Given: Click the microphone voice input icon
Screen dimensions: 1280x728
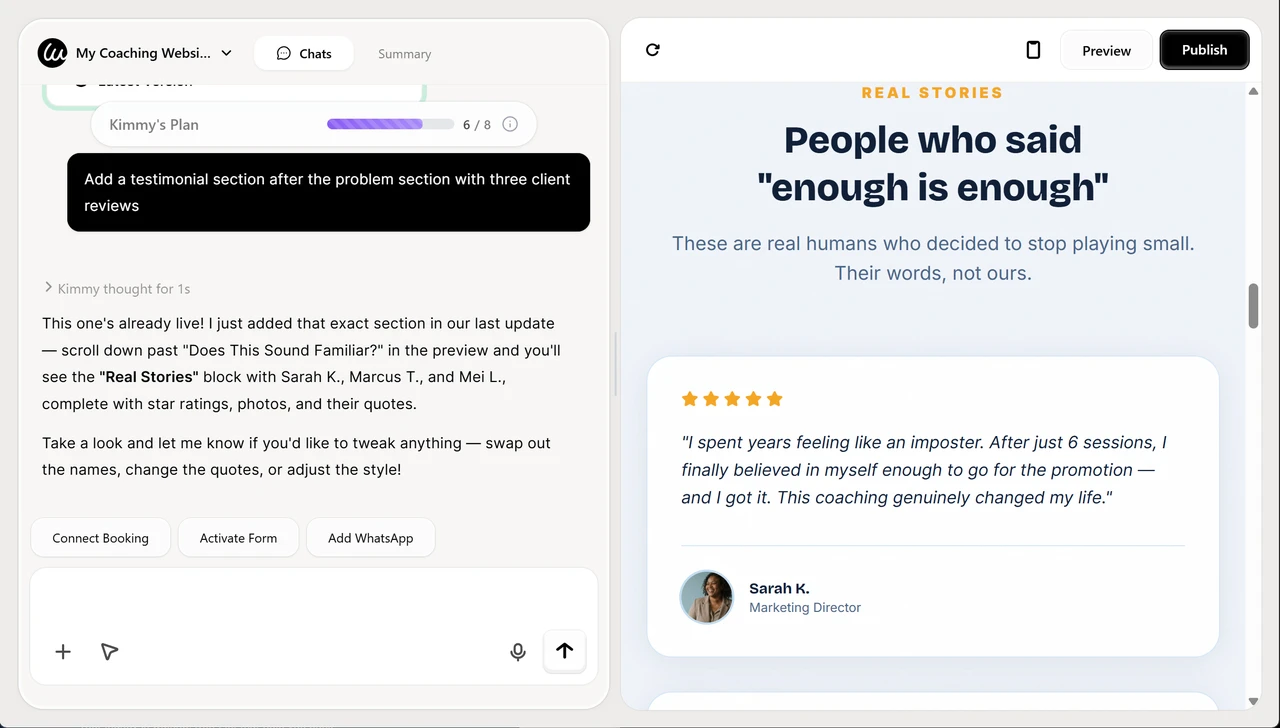Looking at the screenshot, I should (518, 652).
